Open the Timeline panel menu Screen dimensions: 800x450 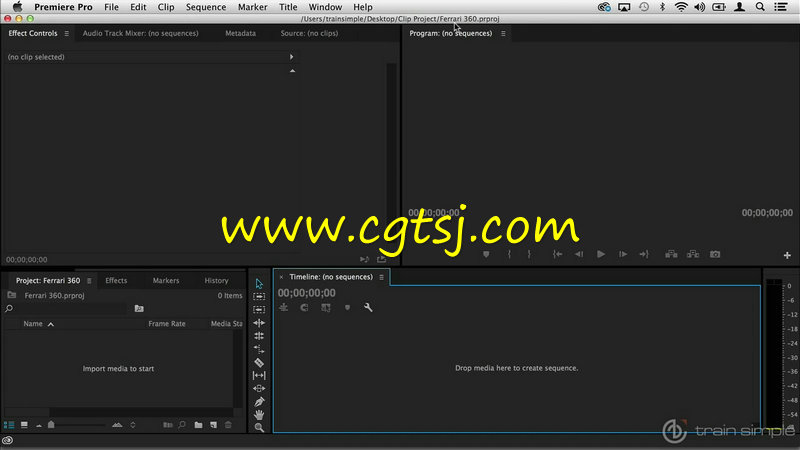(x=381, y=277)
